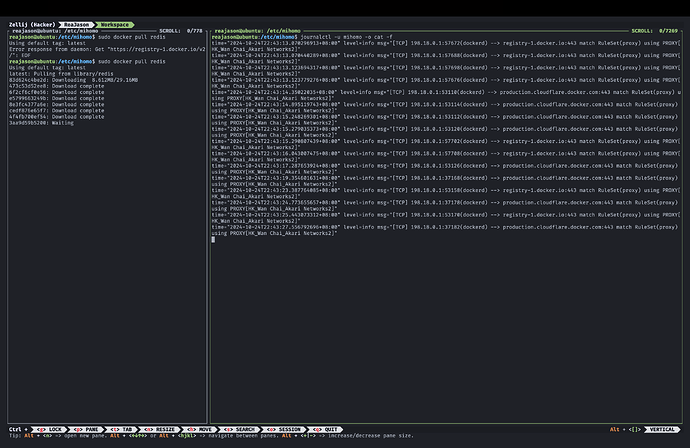Click the left pane SCROLL: 0/778 indicator
The width and height of the screenshot is (690, 448).
181,31
